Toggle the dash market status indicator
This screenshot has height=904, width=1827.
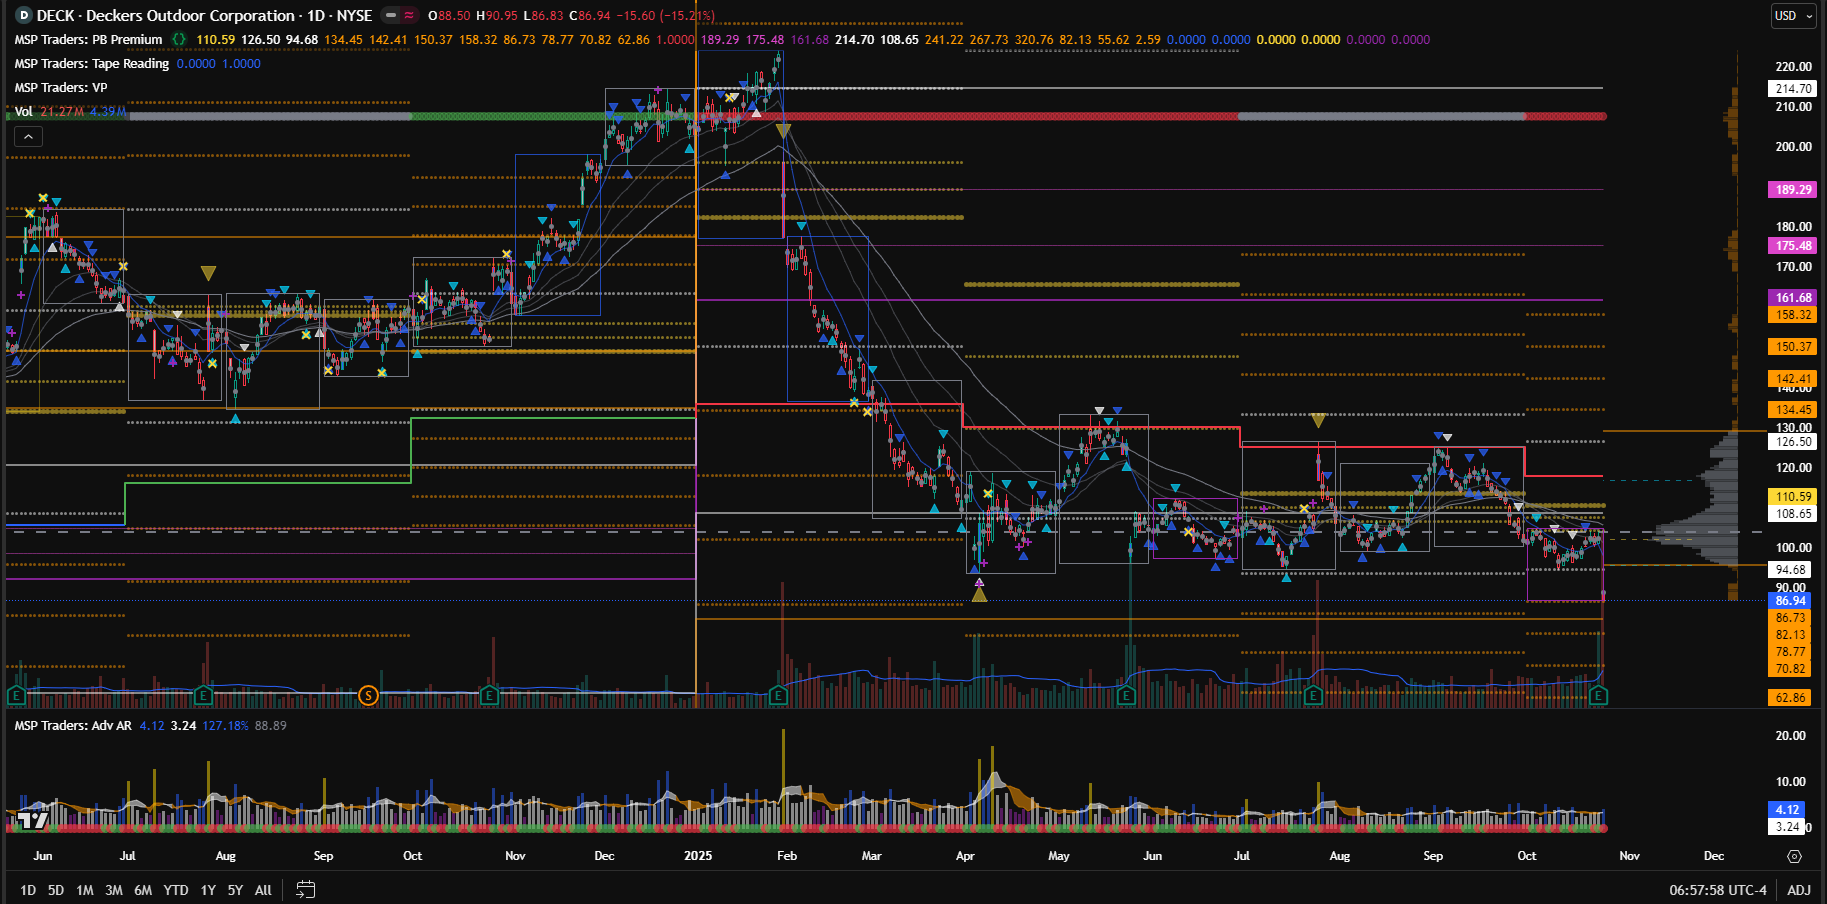click(391, 16)
